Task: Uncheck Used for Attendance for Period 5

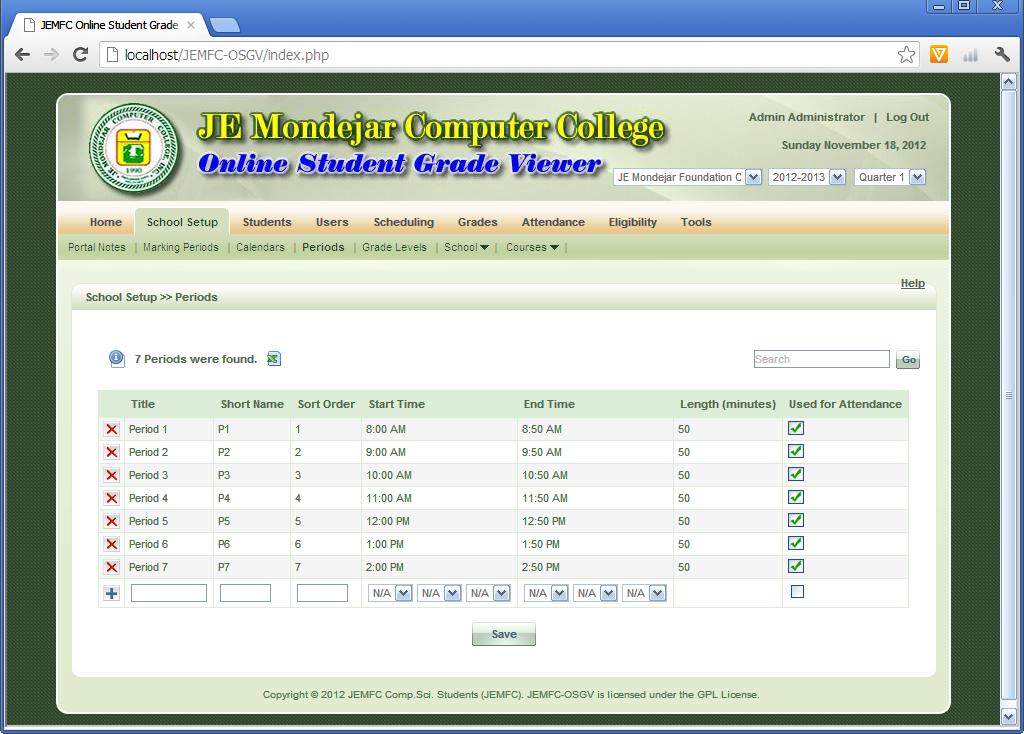Action: point(795,520)
